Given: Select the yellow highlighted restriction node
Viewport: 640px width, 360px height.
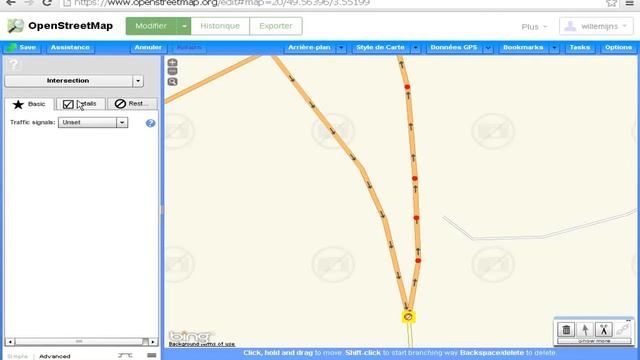Looking at the screenshot, I should pyautogui.click(x=408, y=317).
